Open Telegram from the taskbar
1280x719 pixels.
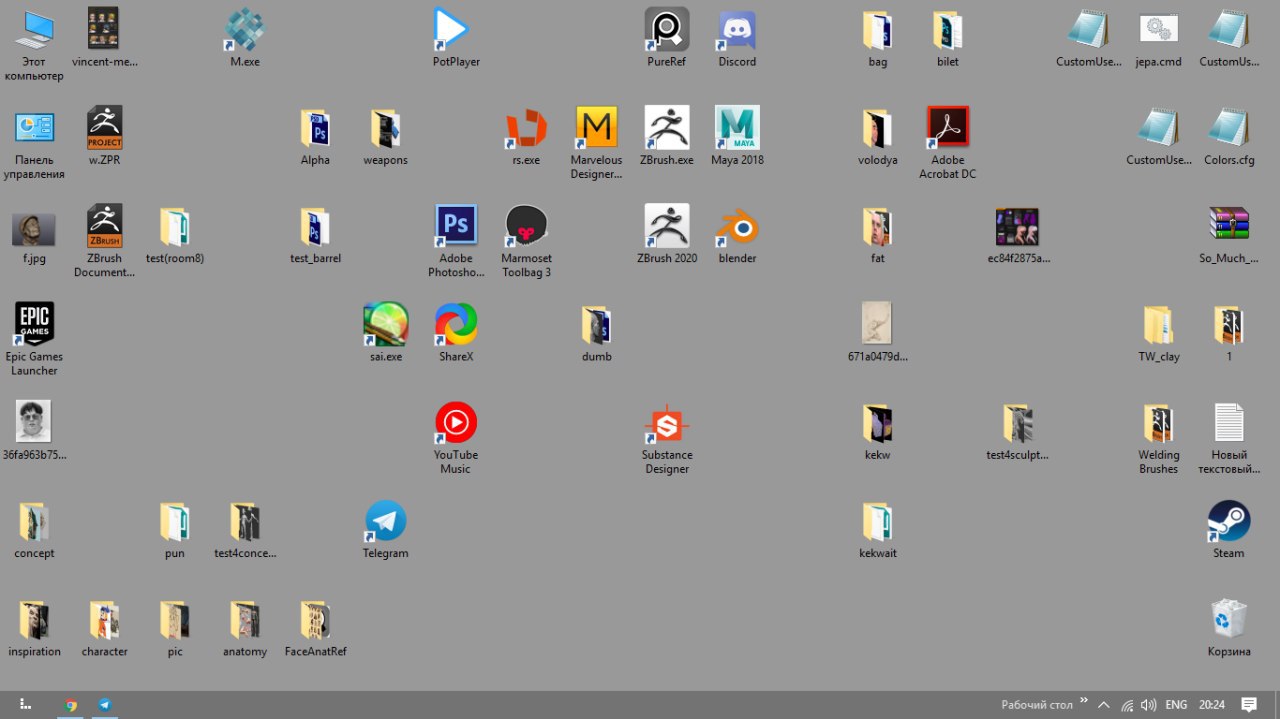(x=104, y=705)
